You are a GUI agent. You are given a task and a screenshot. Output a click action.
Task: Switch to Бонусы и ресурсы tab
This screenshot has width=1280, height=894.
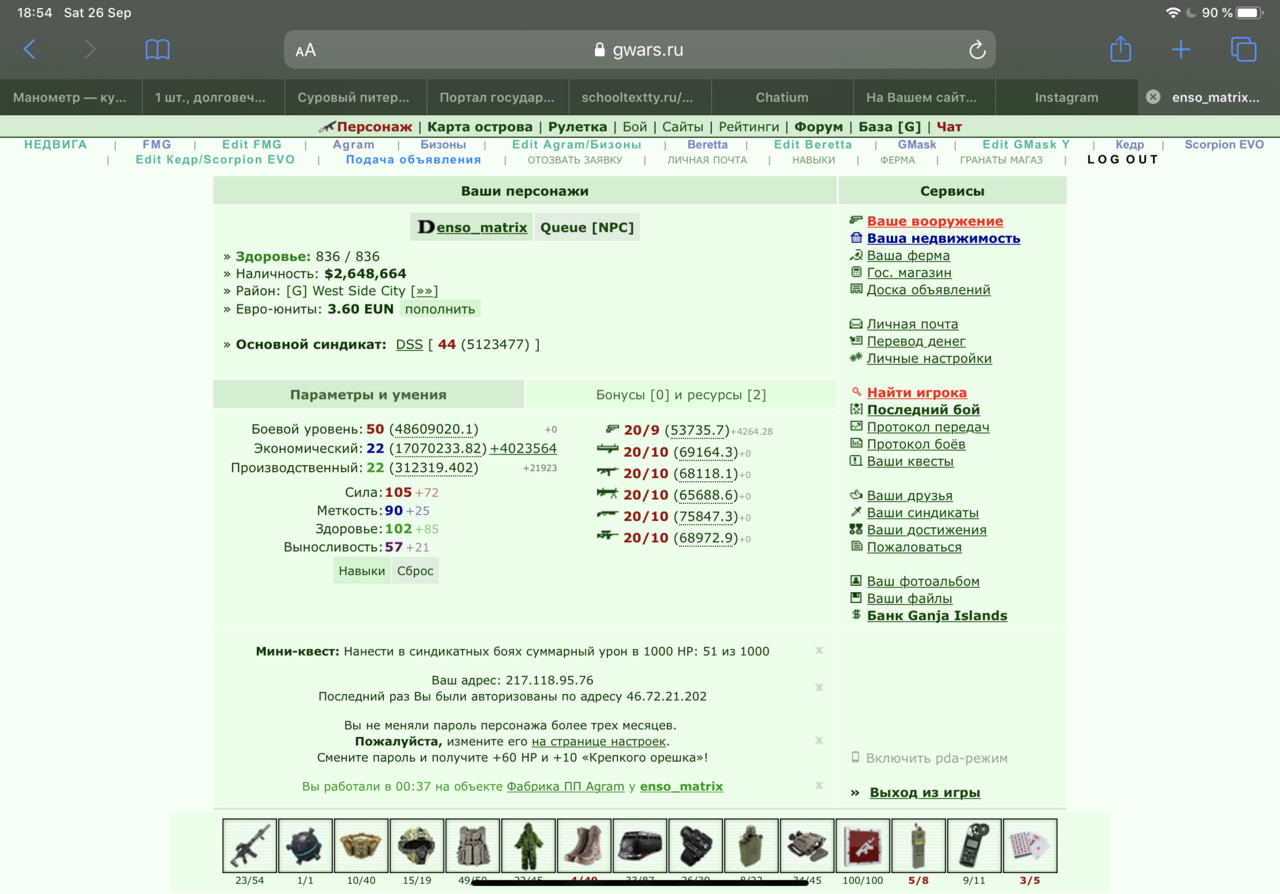681,395
